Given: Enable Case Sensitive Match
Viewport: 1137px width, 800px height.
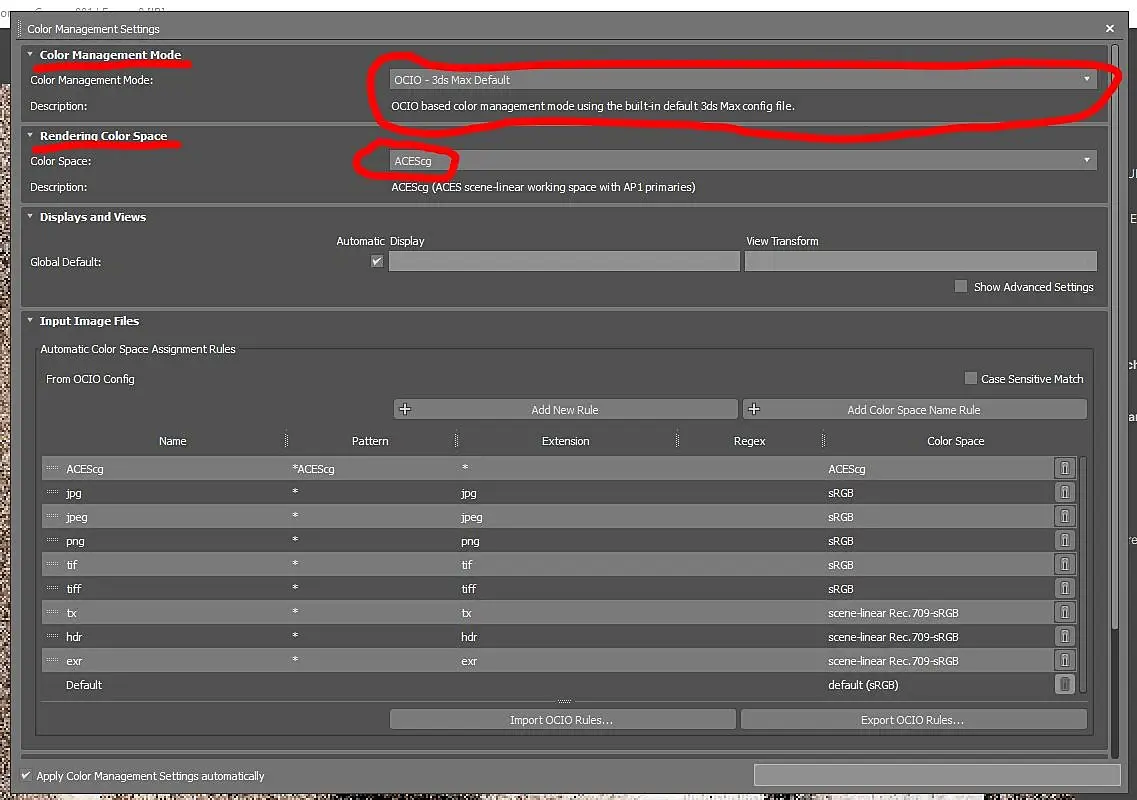Looking at the screenshot, I should (970, 378).
